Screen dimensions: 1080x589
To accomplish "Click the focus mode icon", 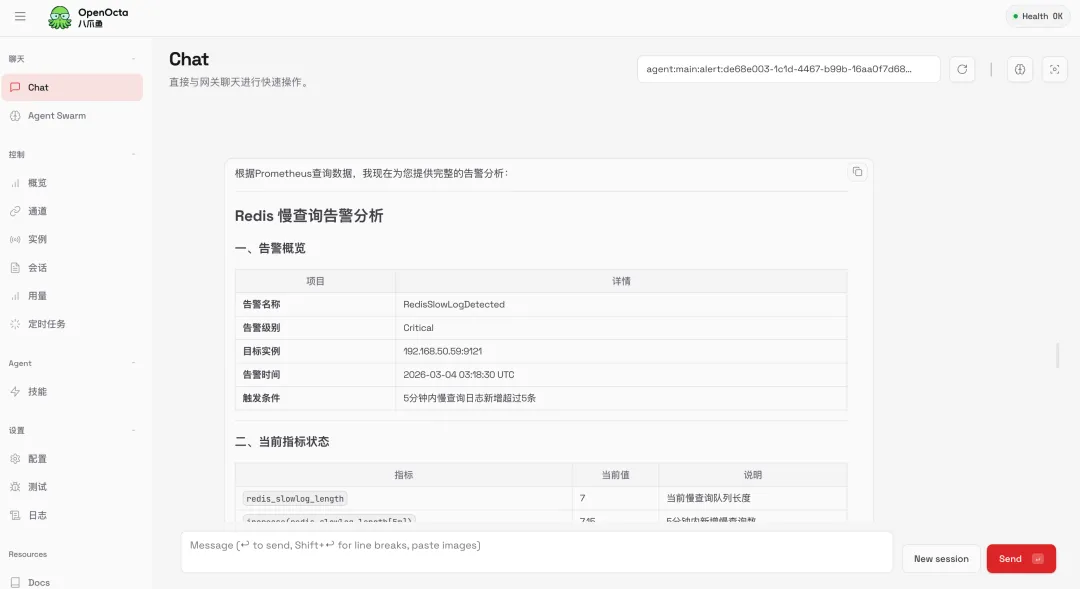I will coord(1054,69).
